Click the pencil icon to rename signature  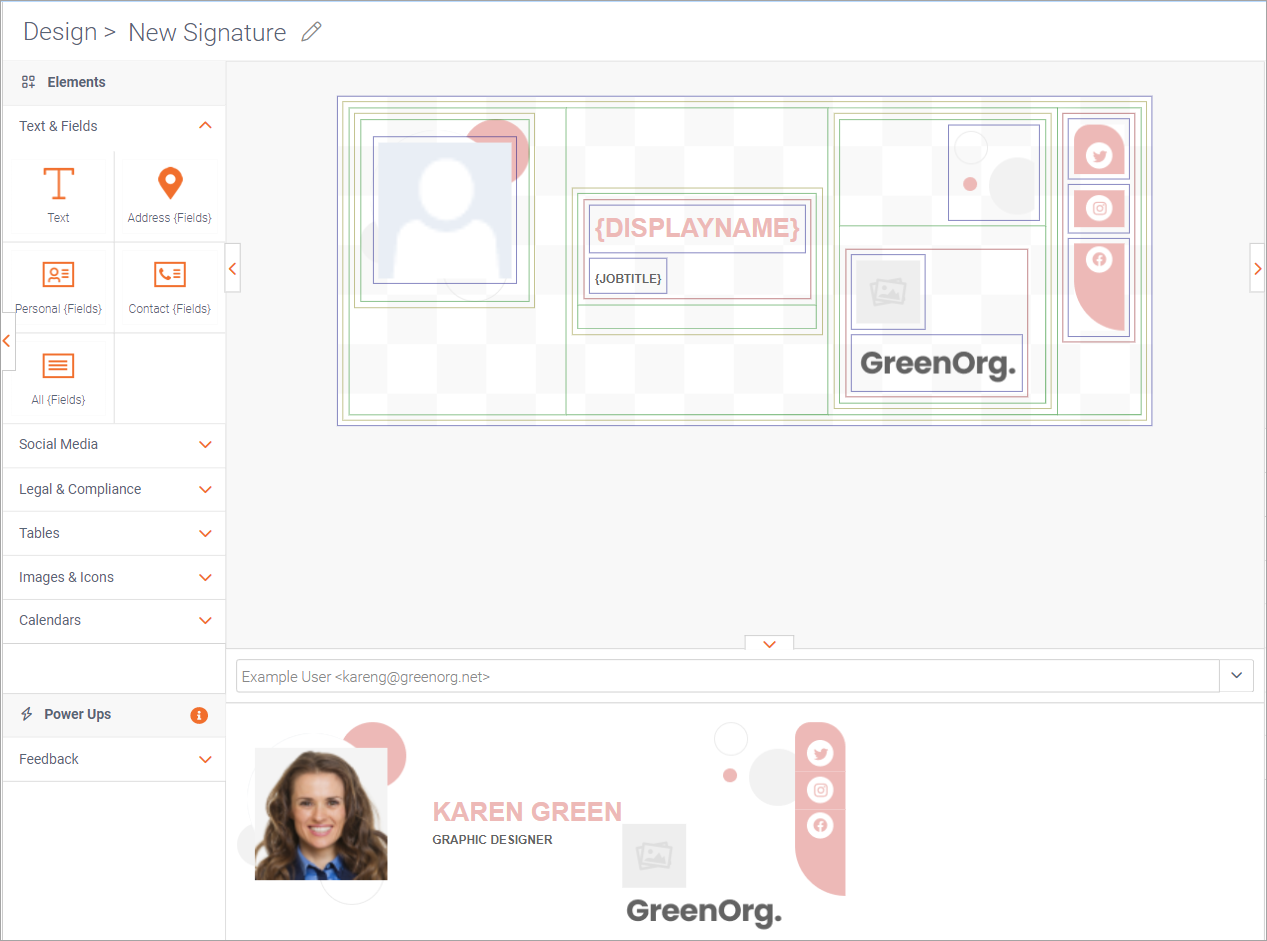pyautogui.click(x=312, y=32)
